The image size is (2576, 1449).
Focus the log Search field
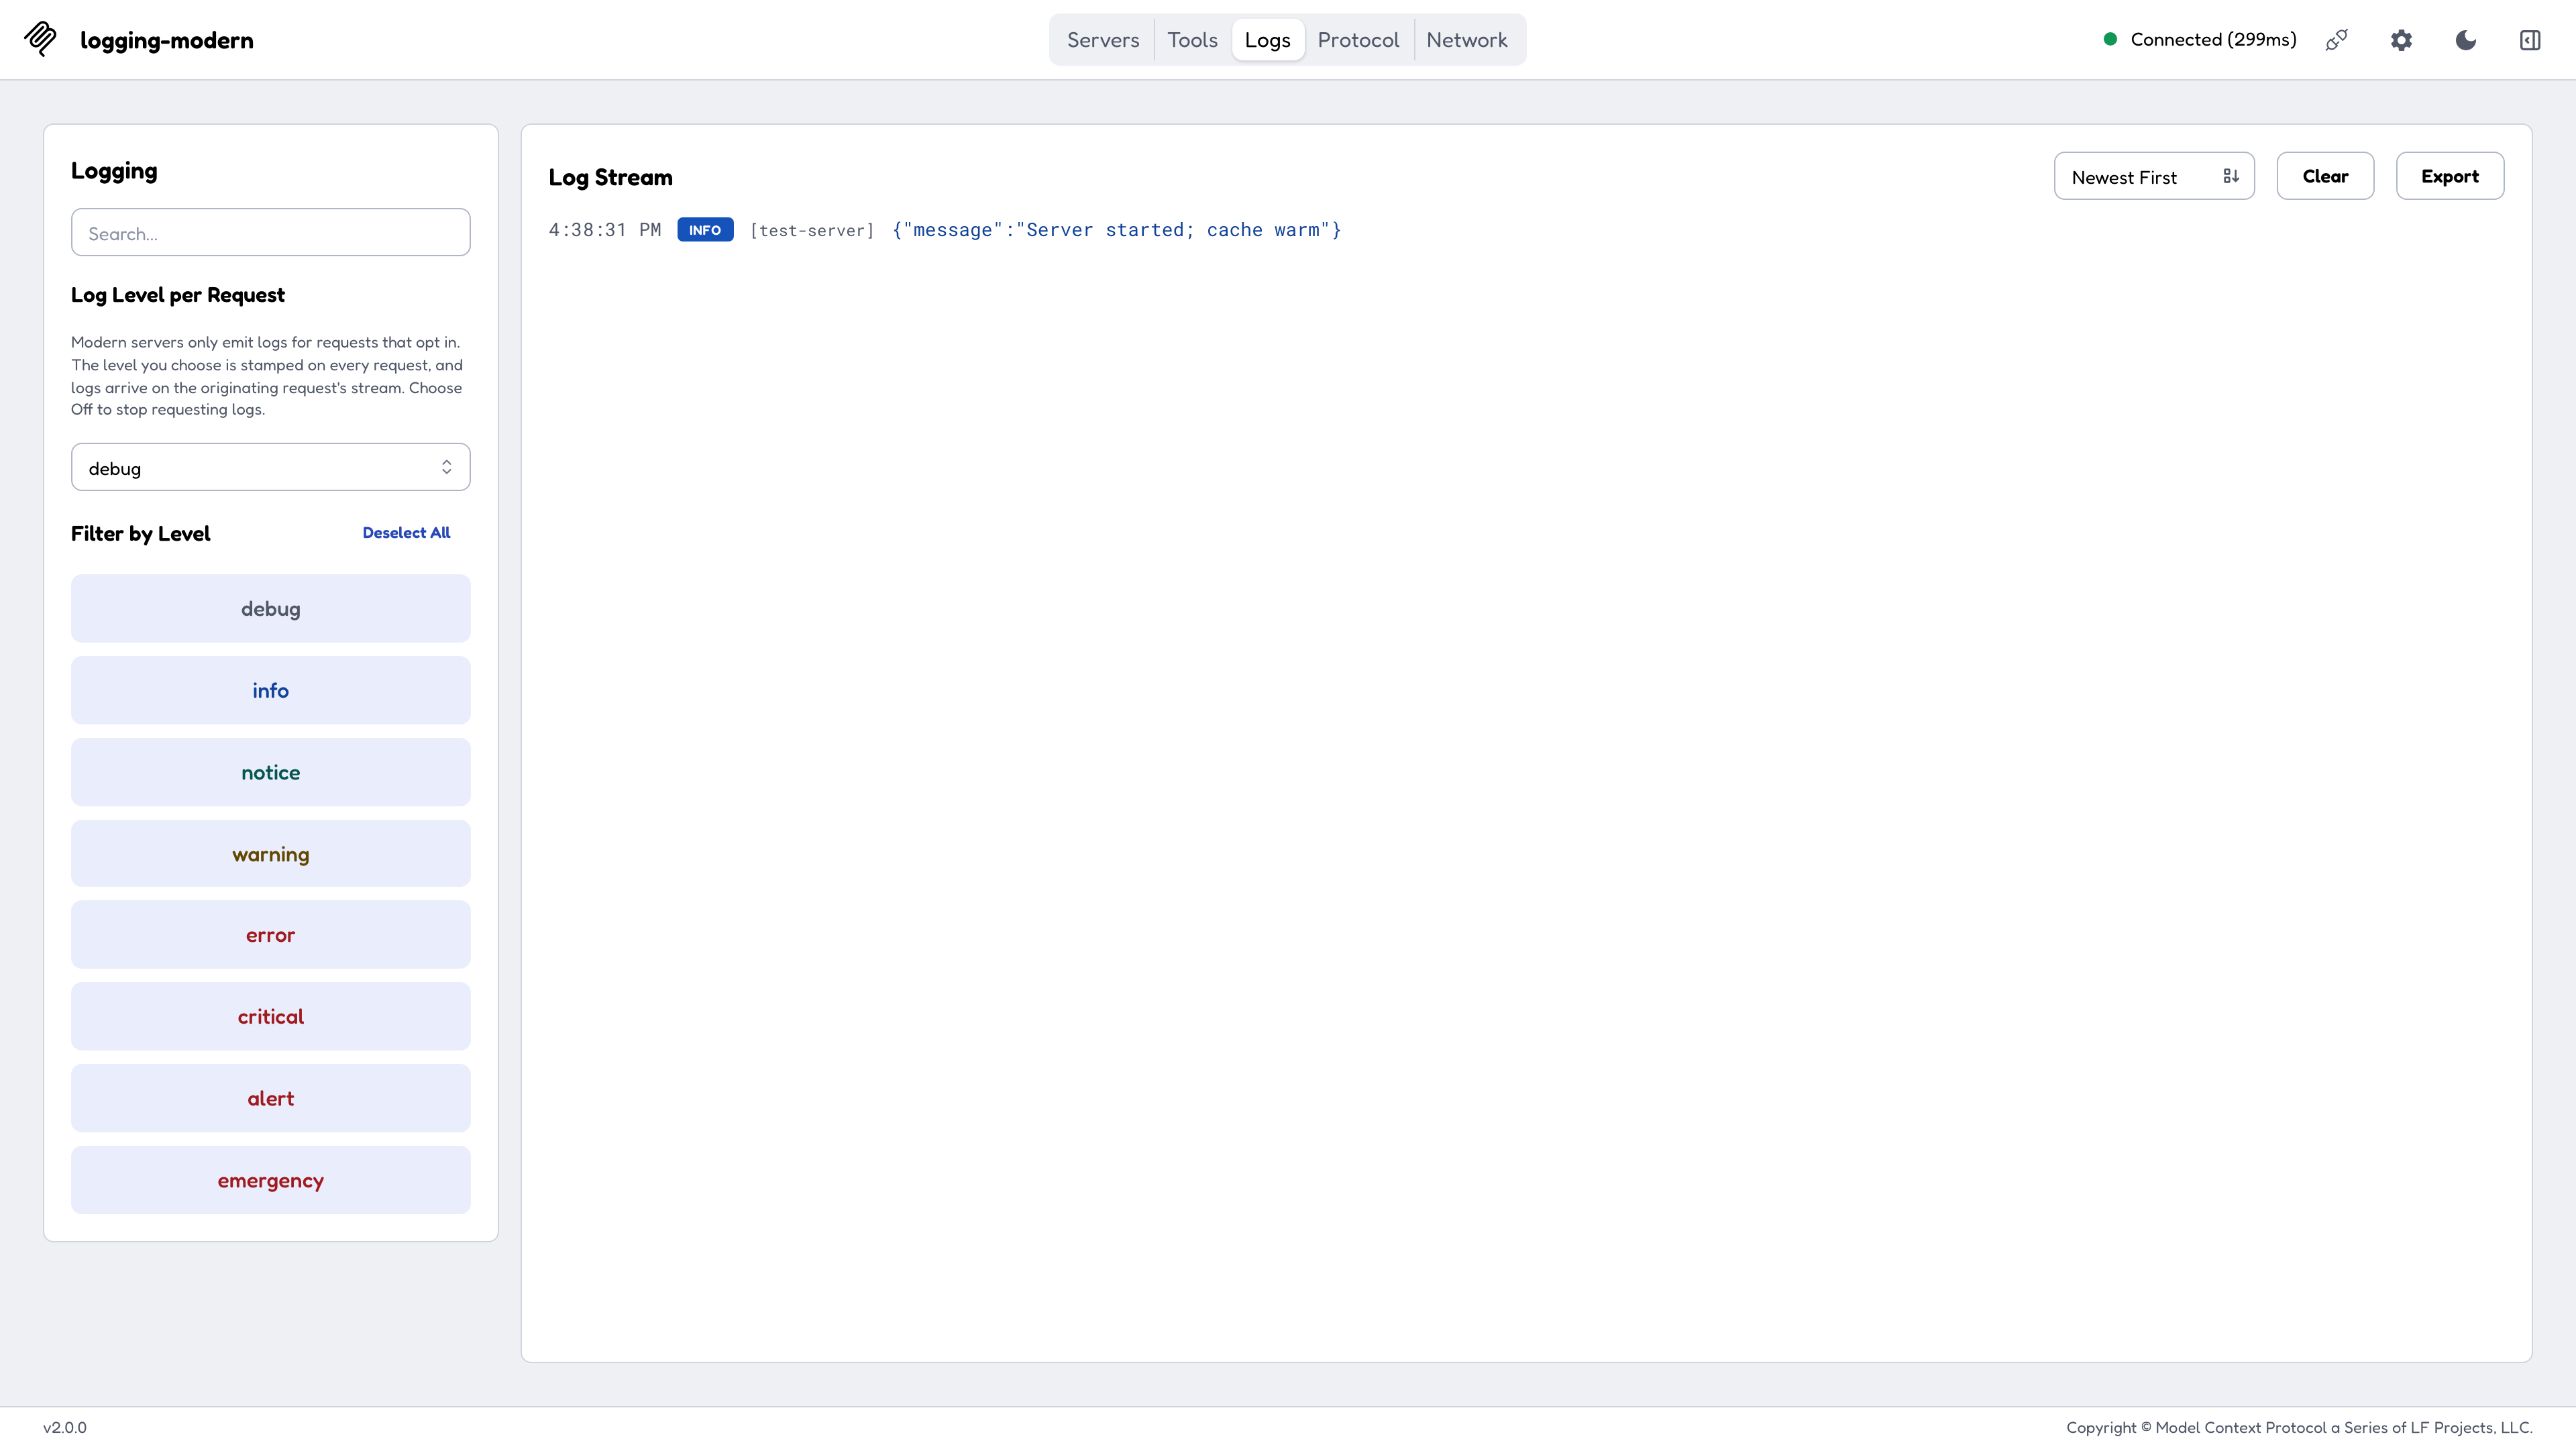[271, 232]
